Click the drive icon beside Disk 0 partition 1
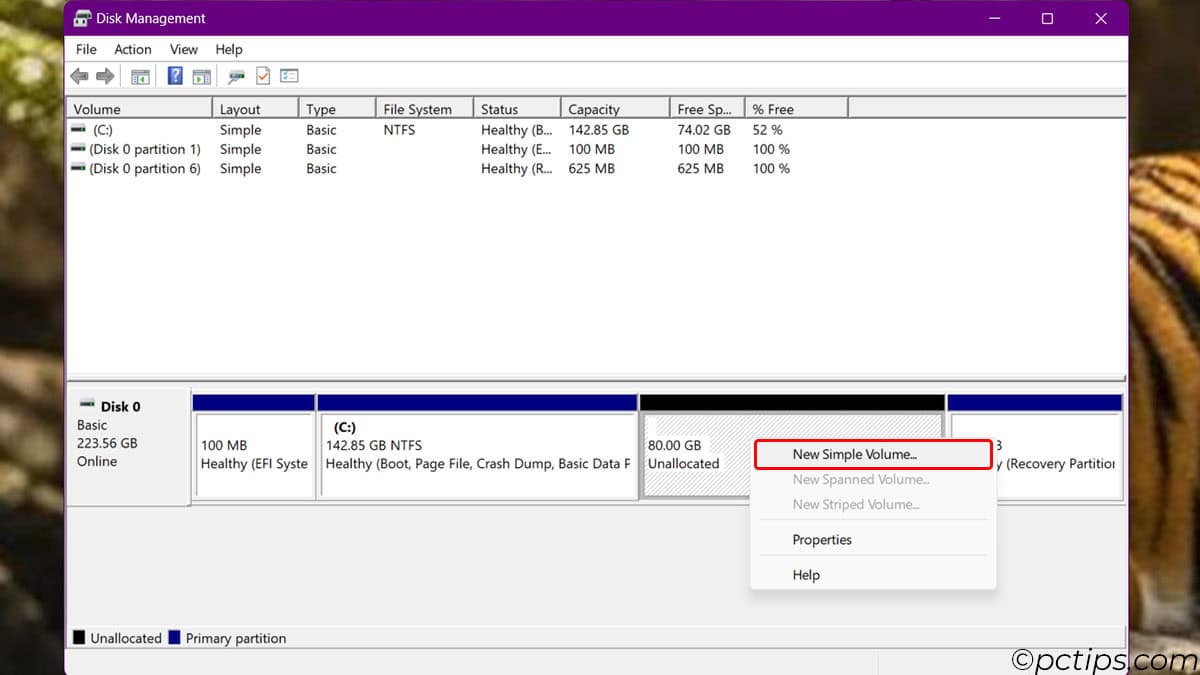The width and height of the screenshot is (1200, 675). [79, 148]
